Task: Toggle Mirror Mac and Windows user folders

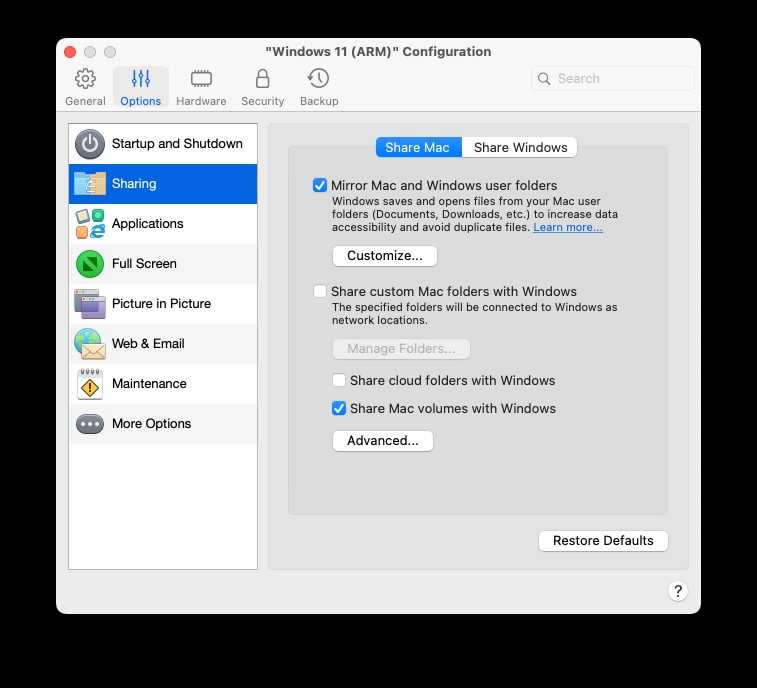Action: 320,185
